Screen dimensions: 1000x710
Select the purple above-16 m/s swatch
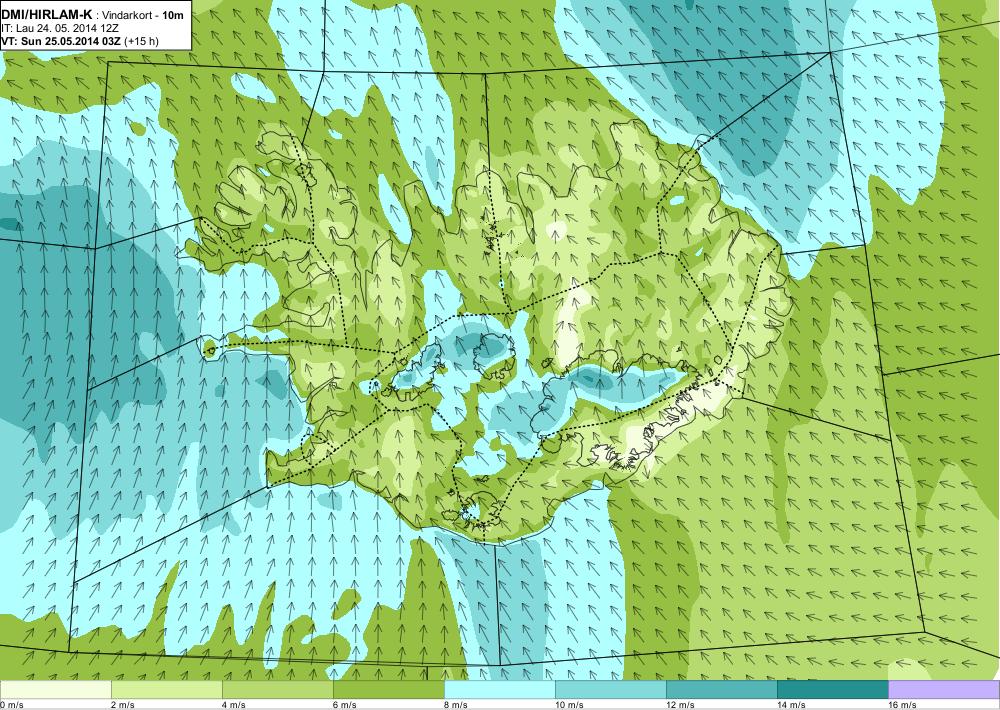944,689
